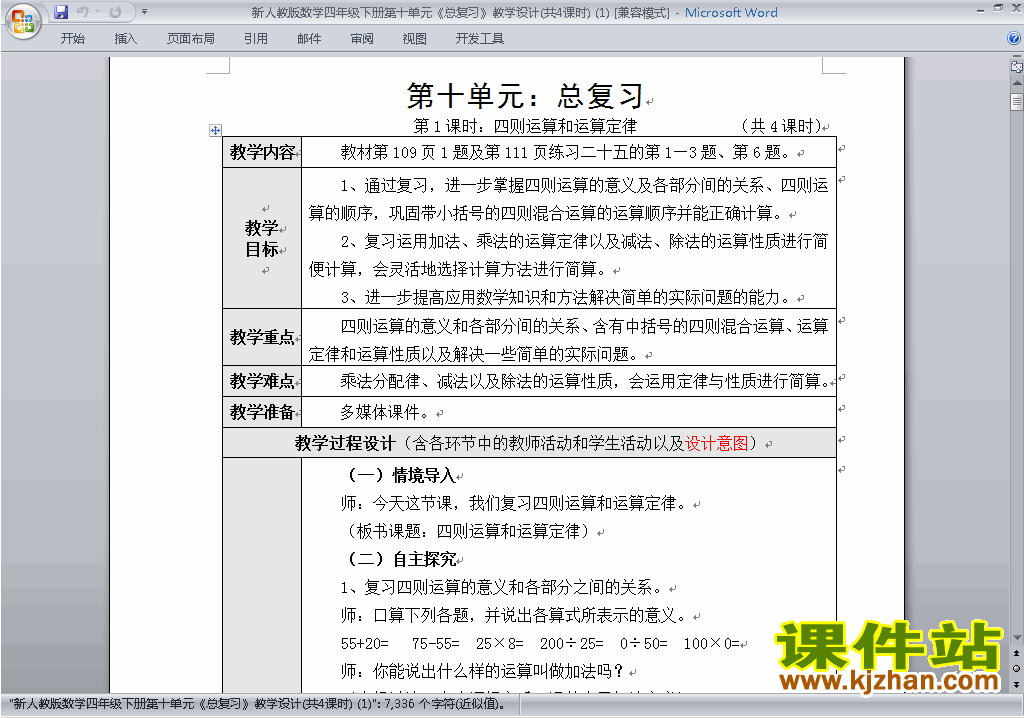This screenshot has height=718, width=1024.
Task: Go to previous page double-arrow button
Action: tap(1016, 653)
